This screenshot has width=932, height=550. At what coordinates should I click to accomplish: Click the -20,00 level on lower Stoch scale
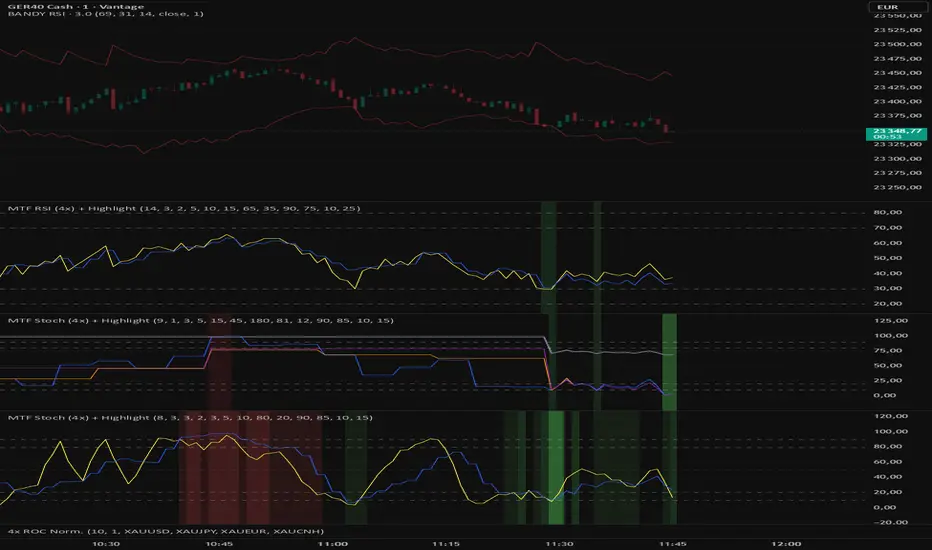[890, 522]
